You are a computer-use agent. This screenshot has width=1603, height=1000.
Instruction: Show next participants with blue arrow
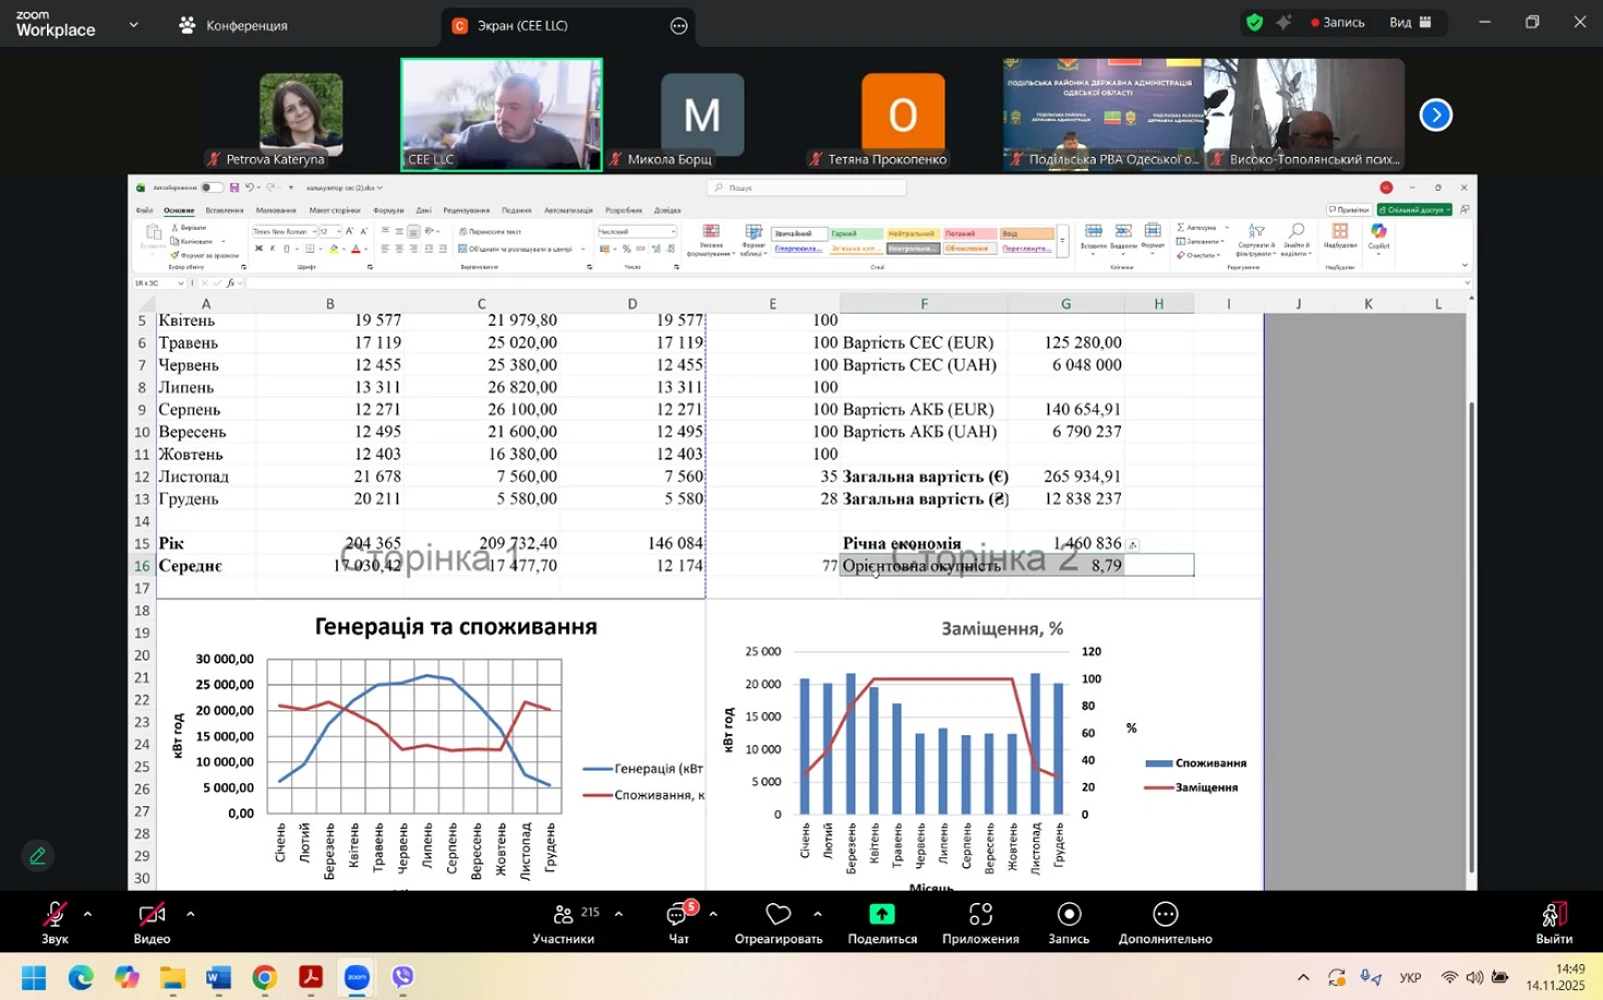point(1435,115)
